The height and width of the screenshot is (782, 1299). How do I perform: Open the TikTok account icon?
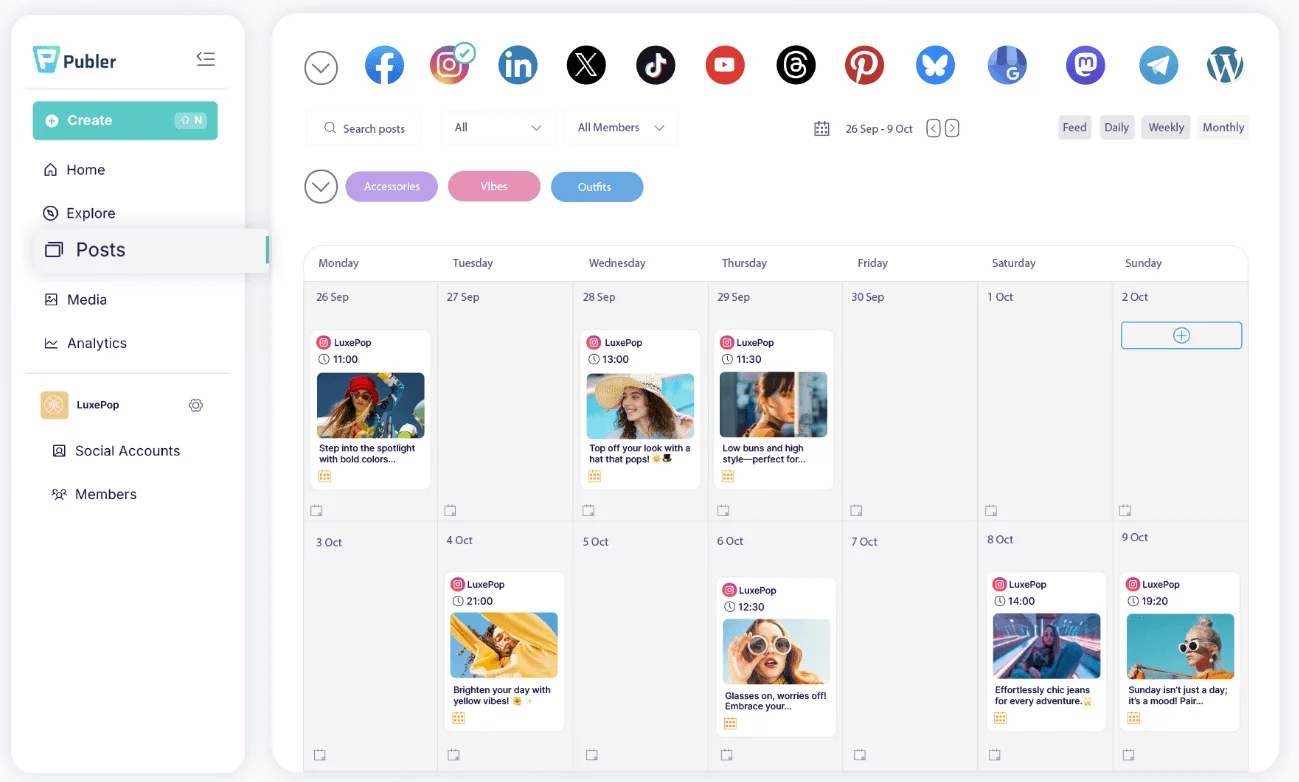click(655, 64)
